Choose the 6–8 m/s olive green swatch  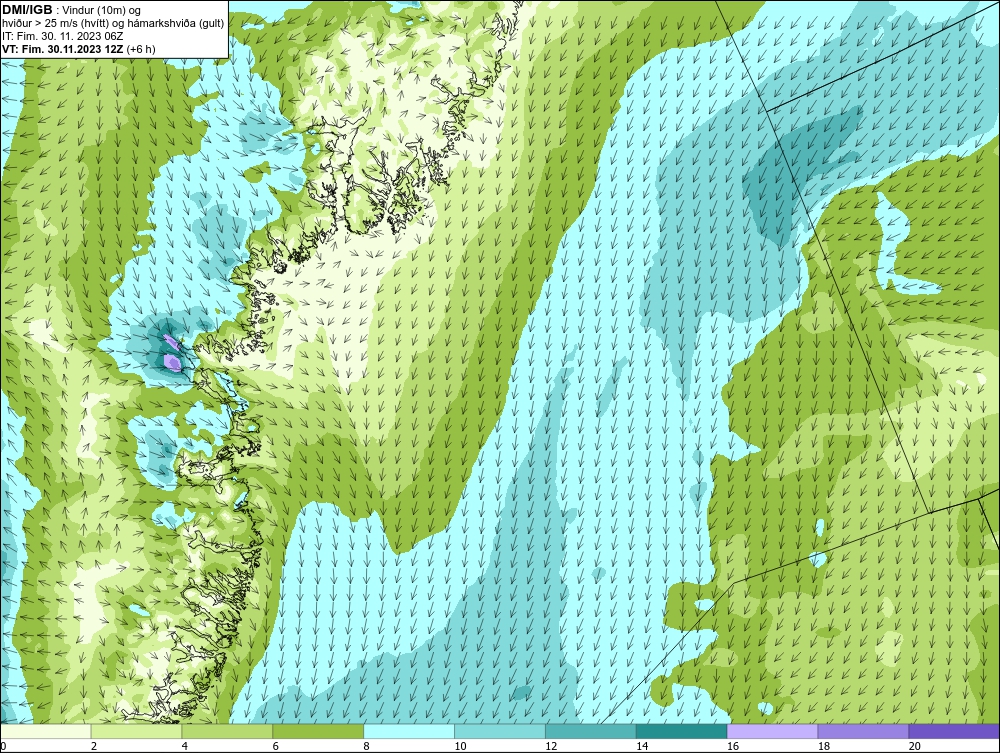[x=318, y=731]
